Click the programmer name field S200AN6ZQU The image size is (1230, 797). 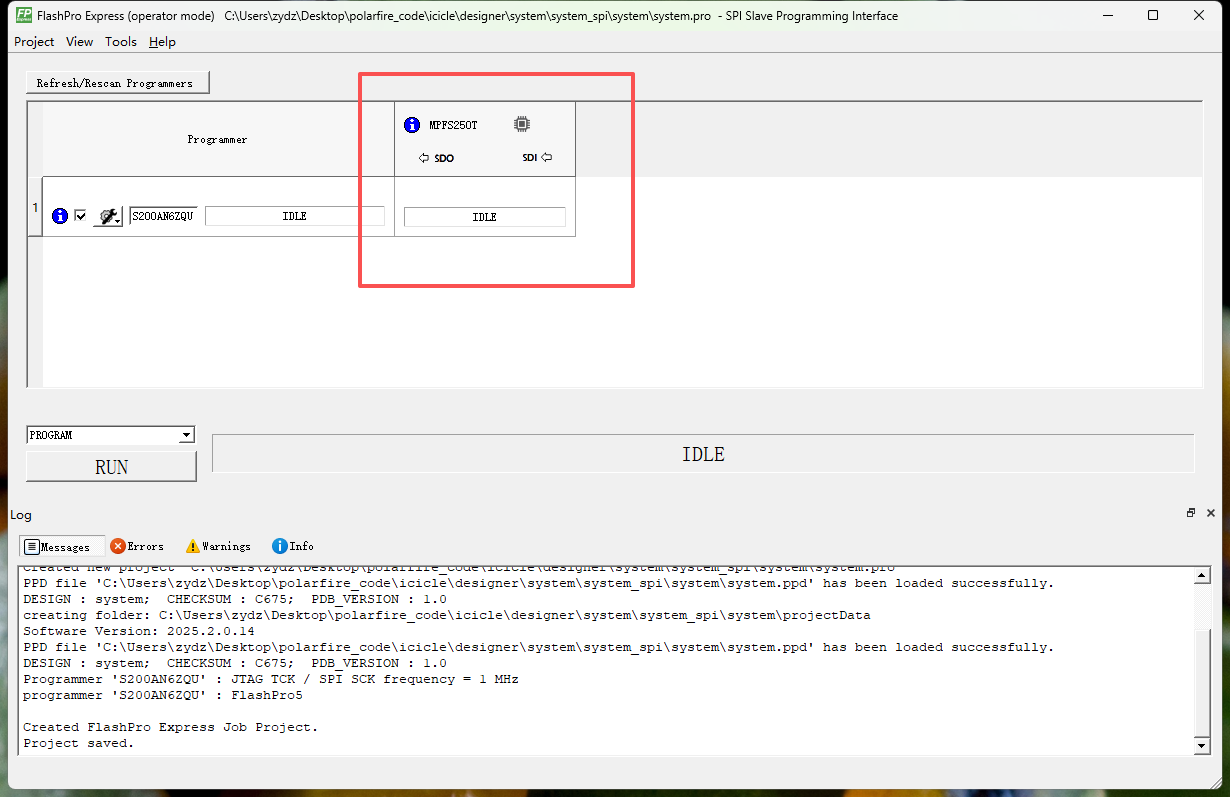164,216
